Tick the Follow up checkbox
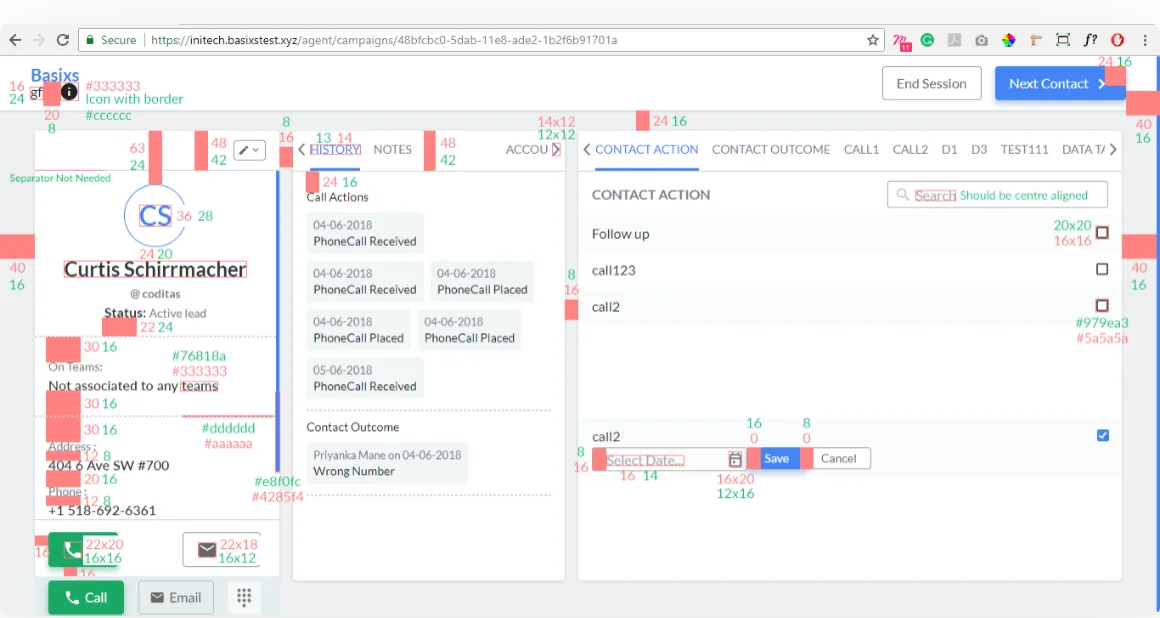This screenshot has width=1160, height=618. (x=1102, y=232)
